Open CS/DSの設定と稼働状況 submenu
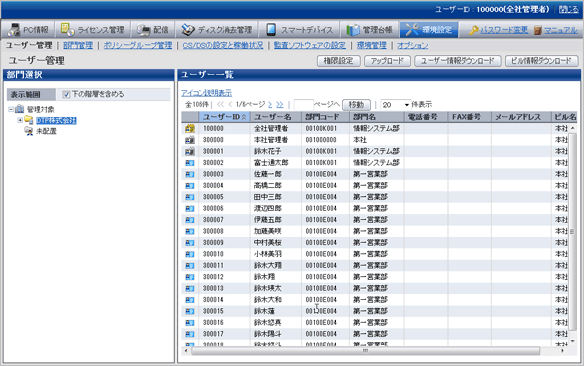584x366 pixels. pos(223,45)
